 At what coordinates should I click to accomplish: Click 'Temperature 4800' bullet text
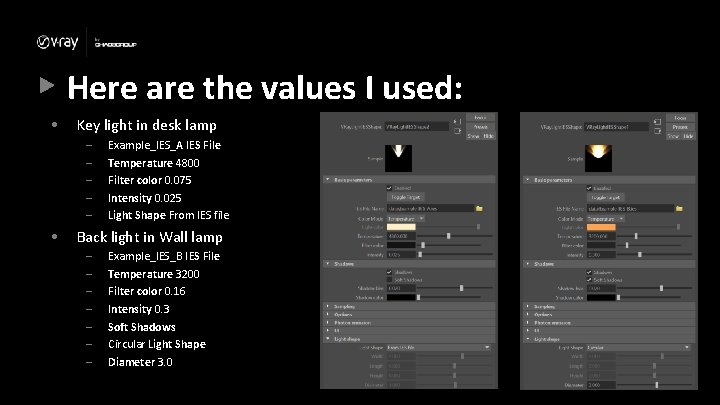click(153, 163)
